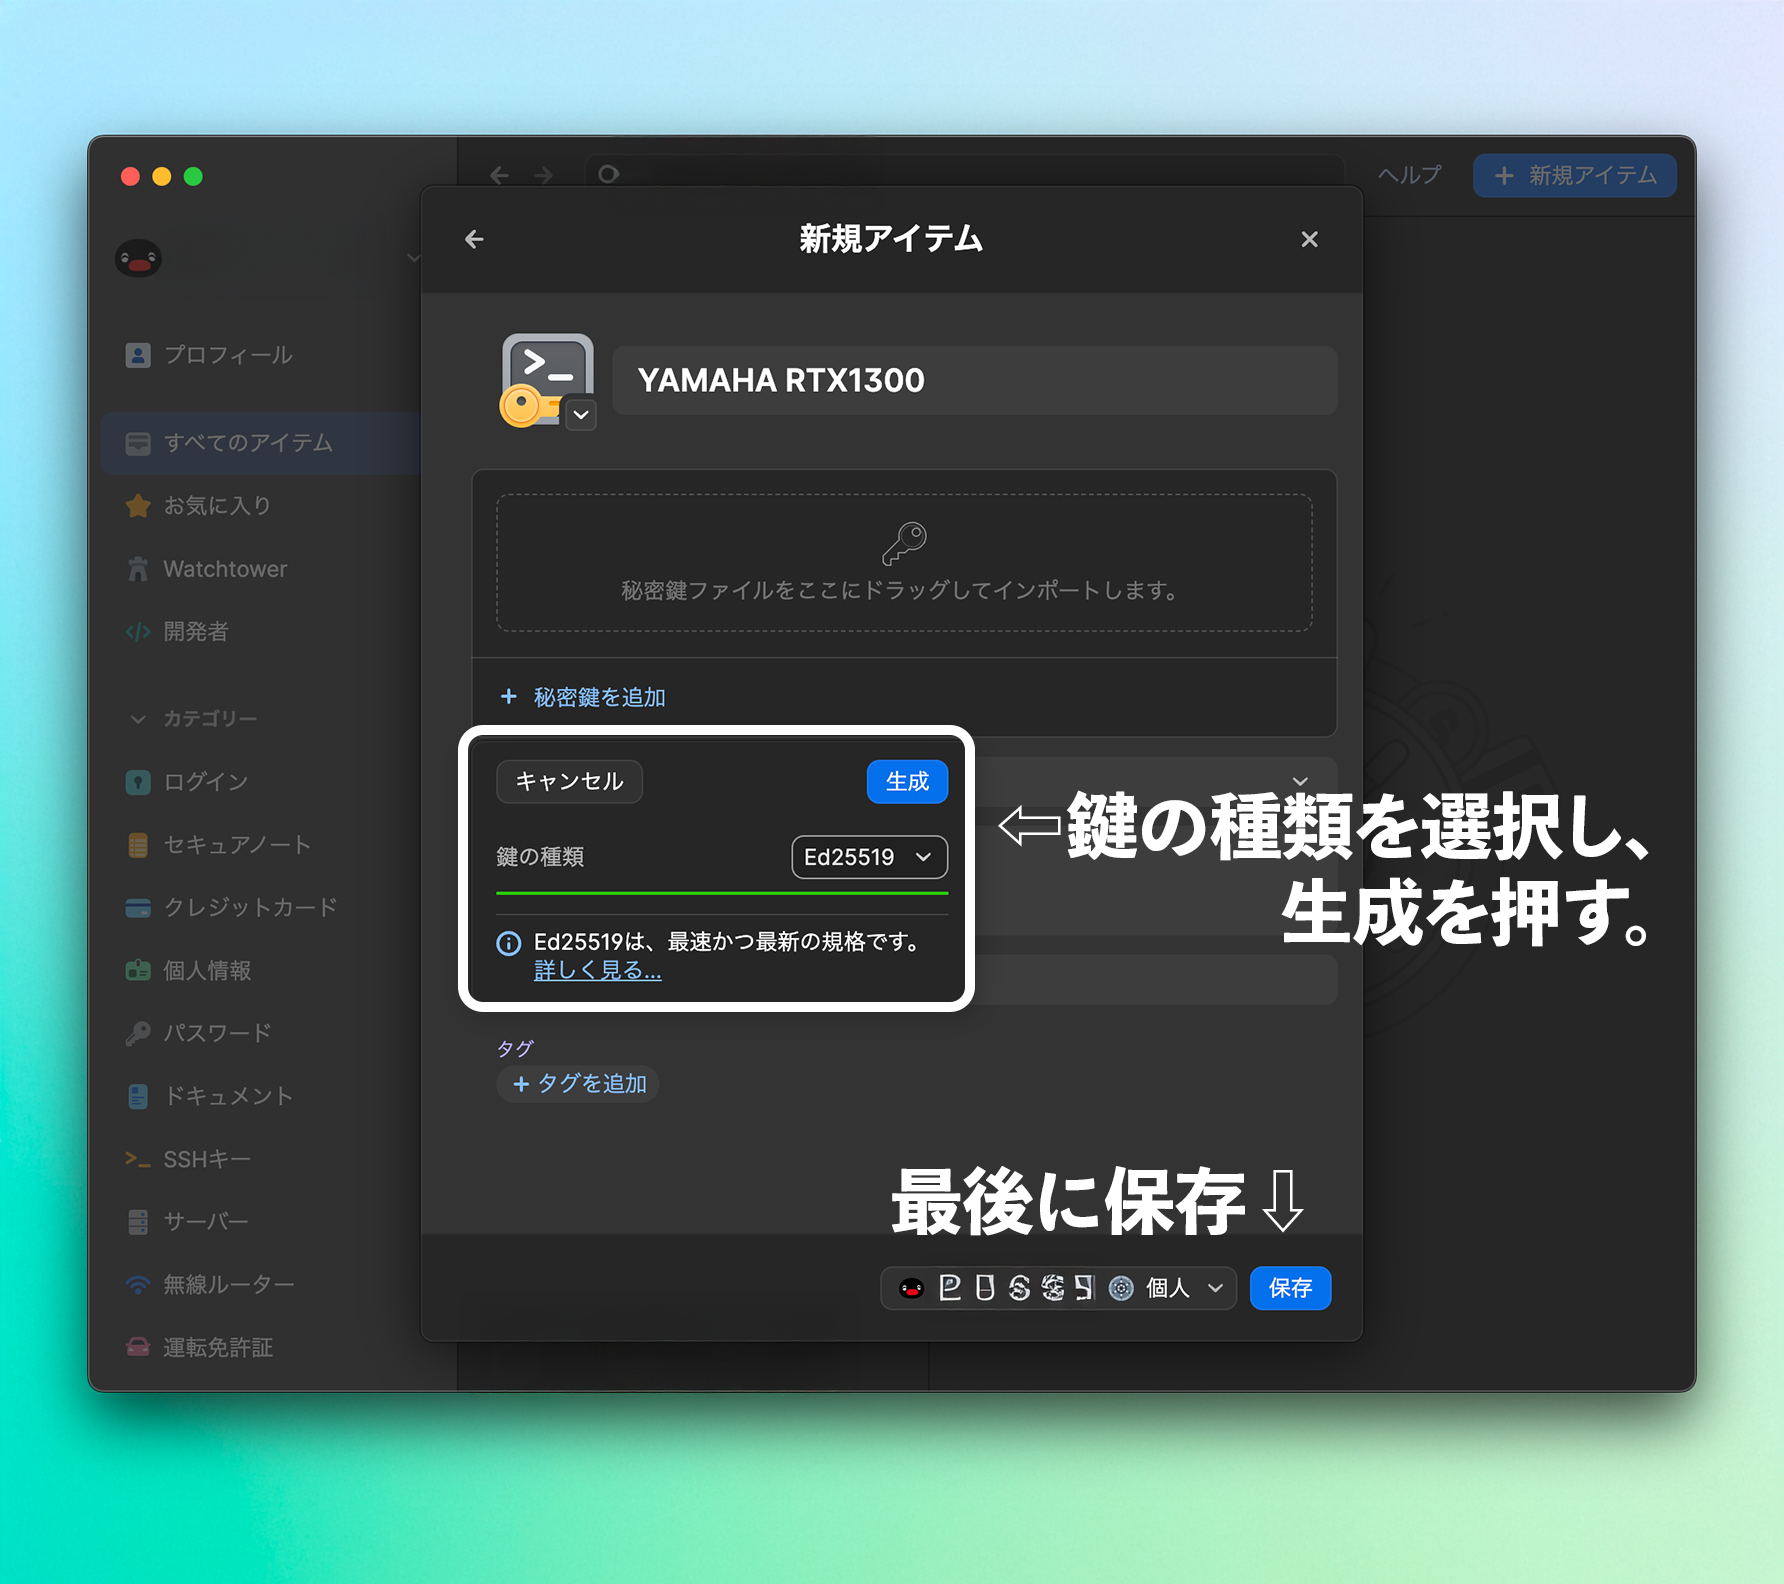Collapse the カテゴリー section
Screen dimensions: 1784x1584
pyautogui.click(x=137, y=719)
